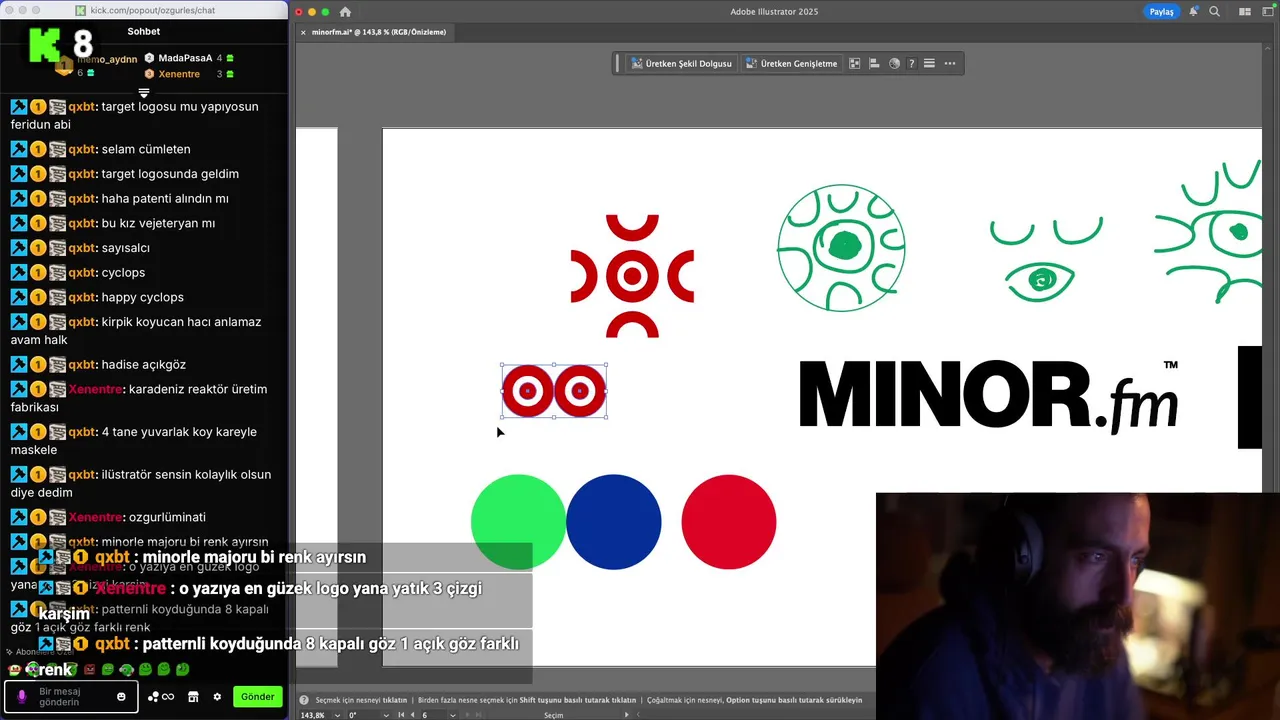Viewport: 1280px width, 720px height.
Task: Click the red frowning emote in chat quick emotes
Action: coord(89,669)
